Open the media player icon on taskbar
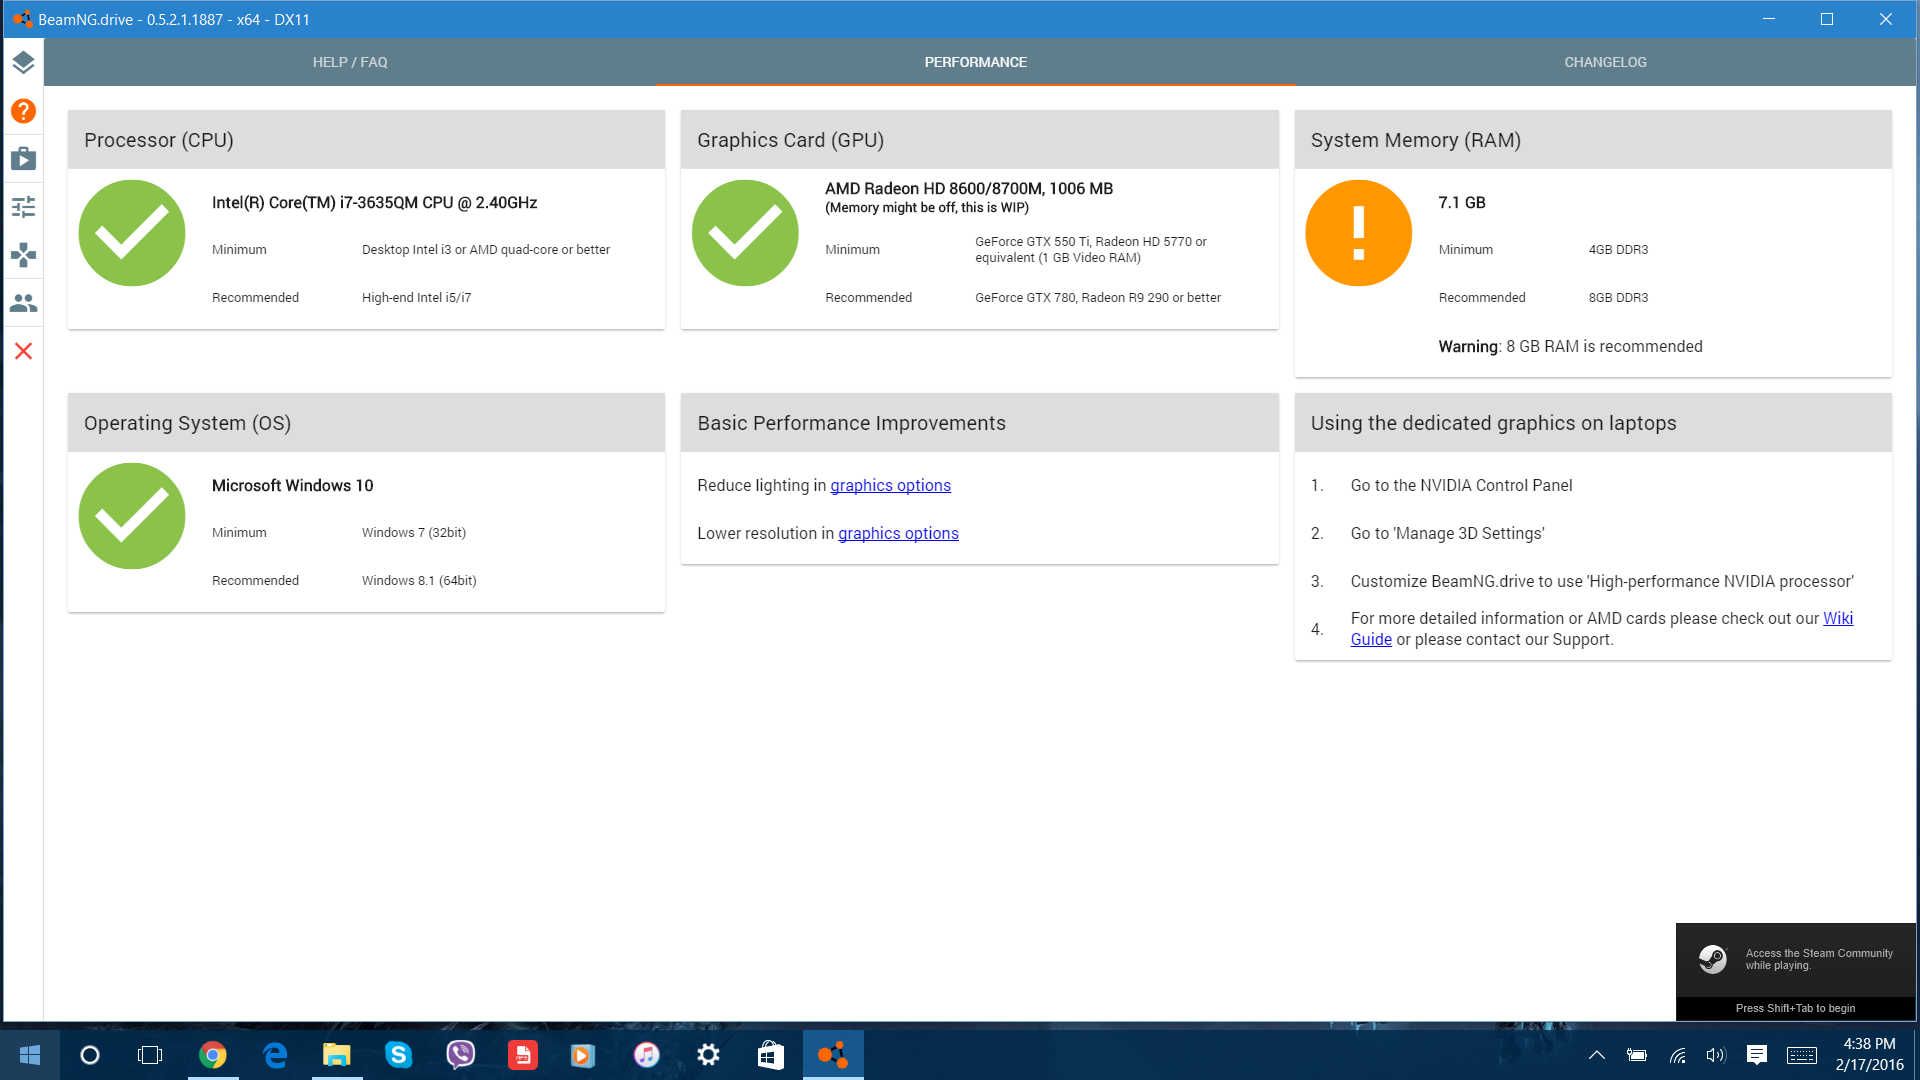This screenshot has width=1920, height=1080. click(584, 1055)
